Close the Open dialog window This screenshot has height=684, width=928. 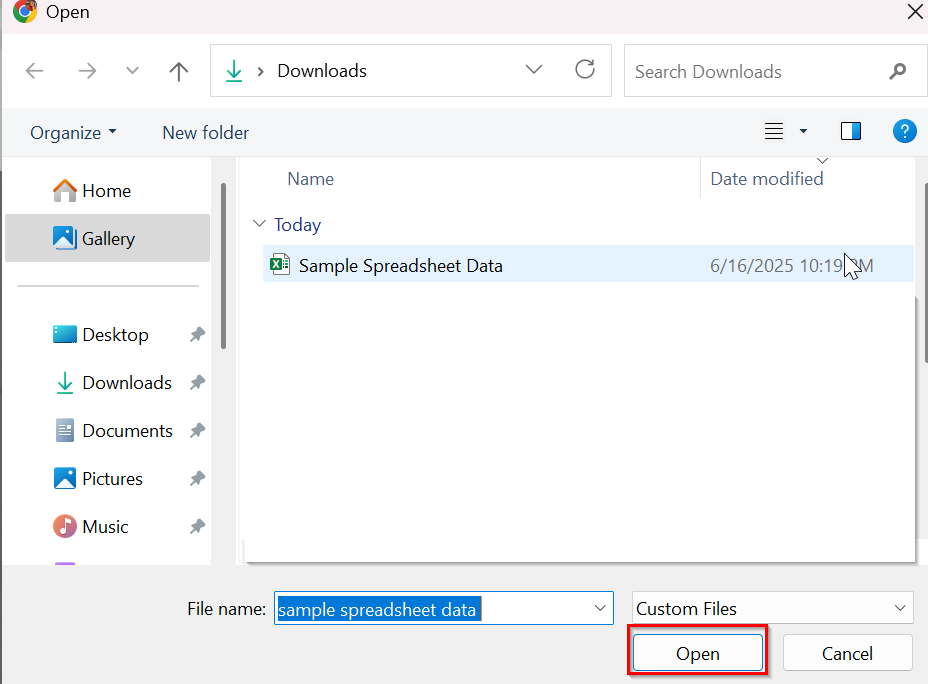pos(915,12)
